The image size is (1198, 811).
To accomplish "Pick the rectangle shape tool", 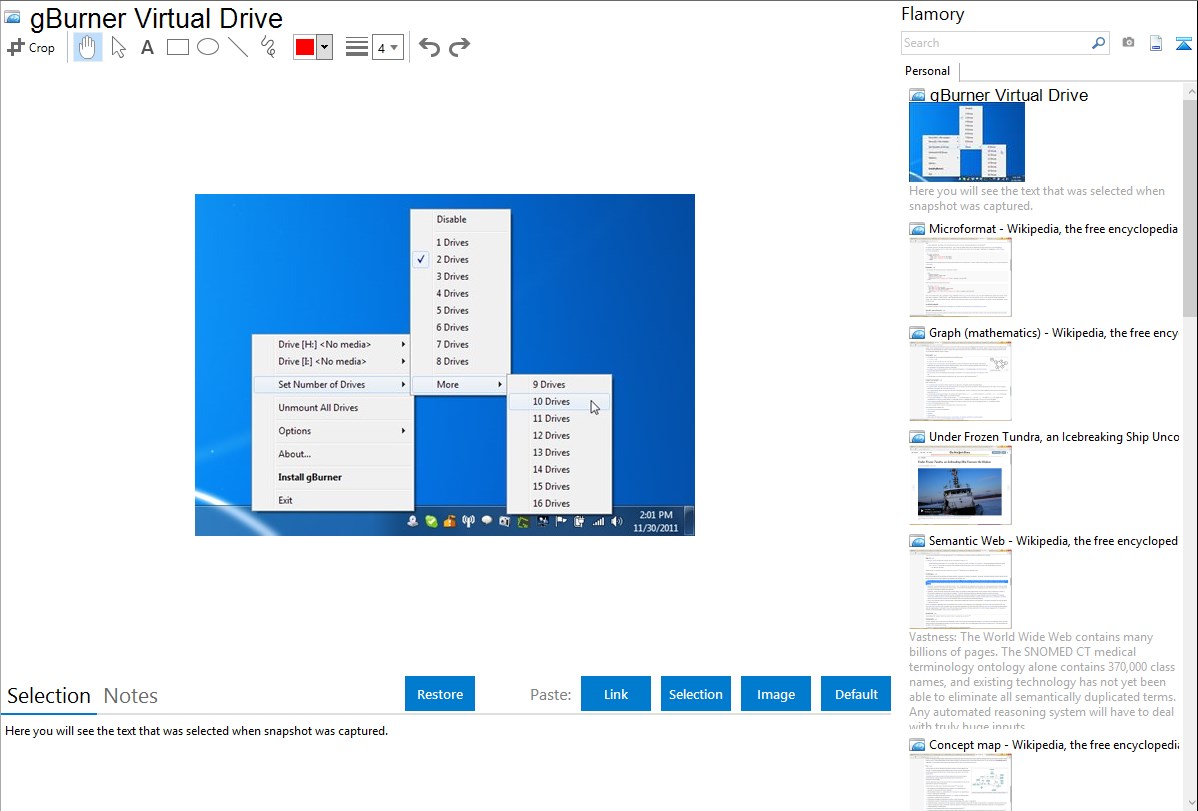I will pyautogui.click(x=177, y=47).
